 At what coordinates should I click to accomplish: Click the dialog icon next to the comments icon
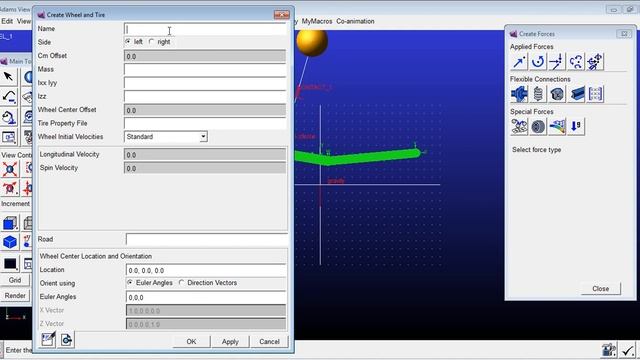(66, 340)
